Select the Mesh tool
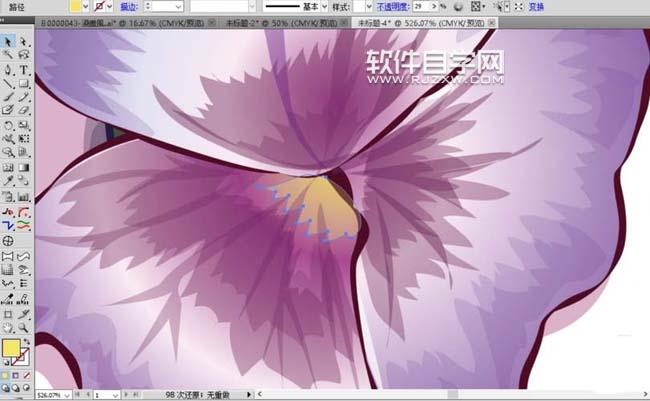The image size is (650, 401). [x=8, y=168]
